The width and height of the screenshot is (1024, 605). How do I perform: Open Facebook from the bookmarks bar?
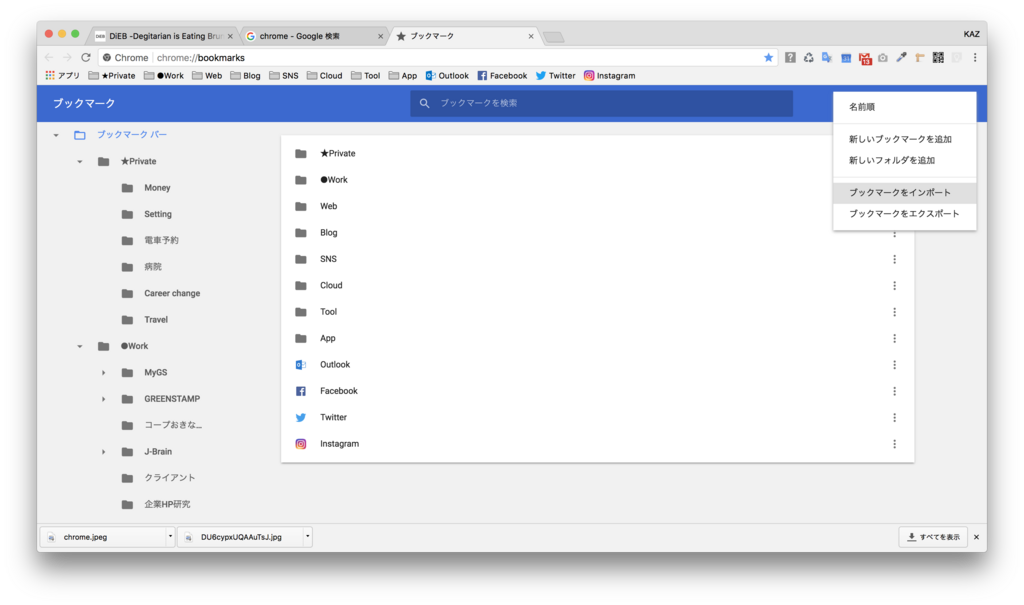pos(502,76)
